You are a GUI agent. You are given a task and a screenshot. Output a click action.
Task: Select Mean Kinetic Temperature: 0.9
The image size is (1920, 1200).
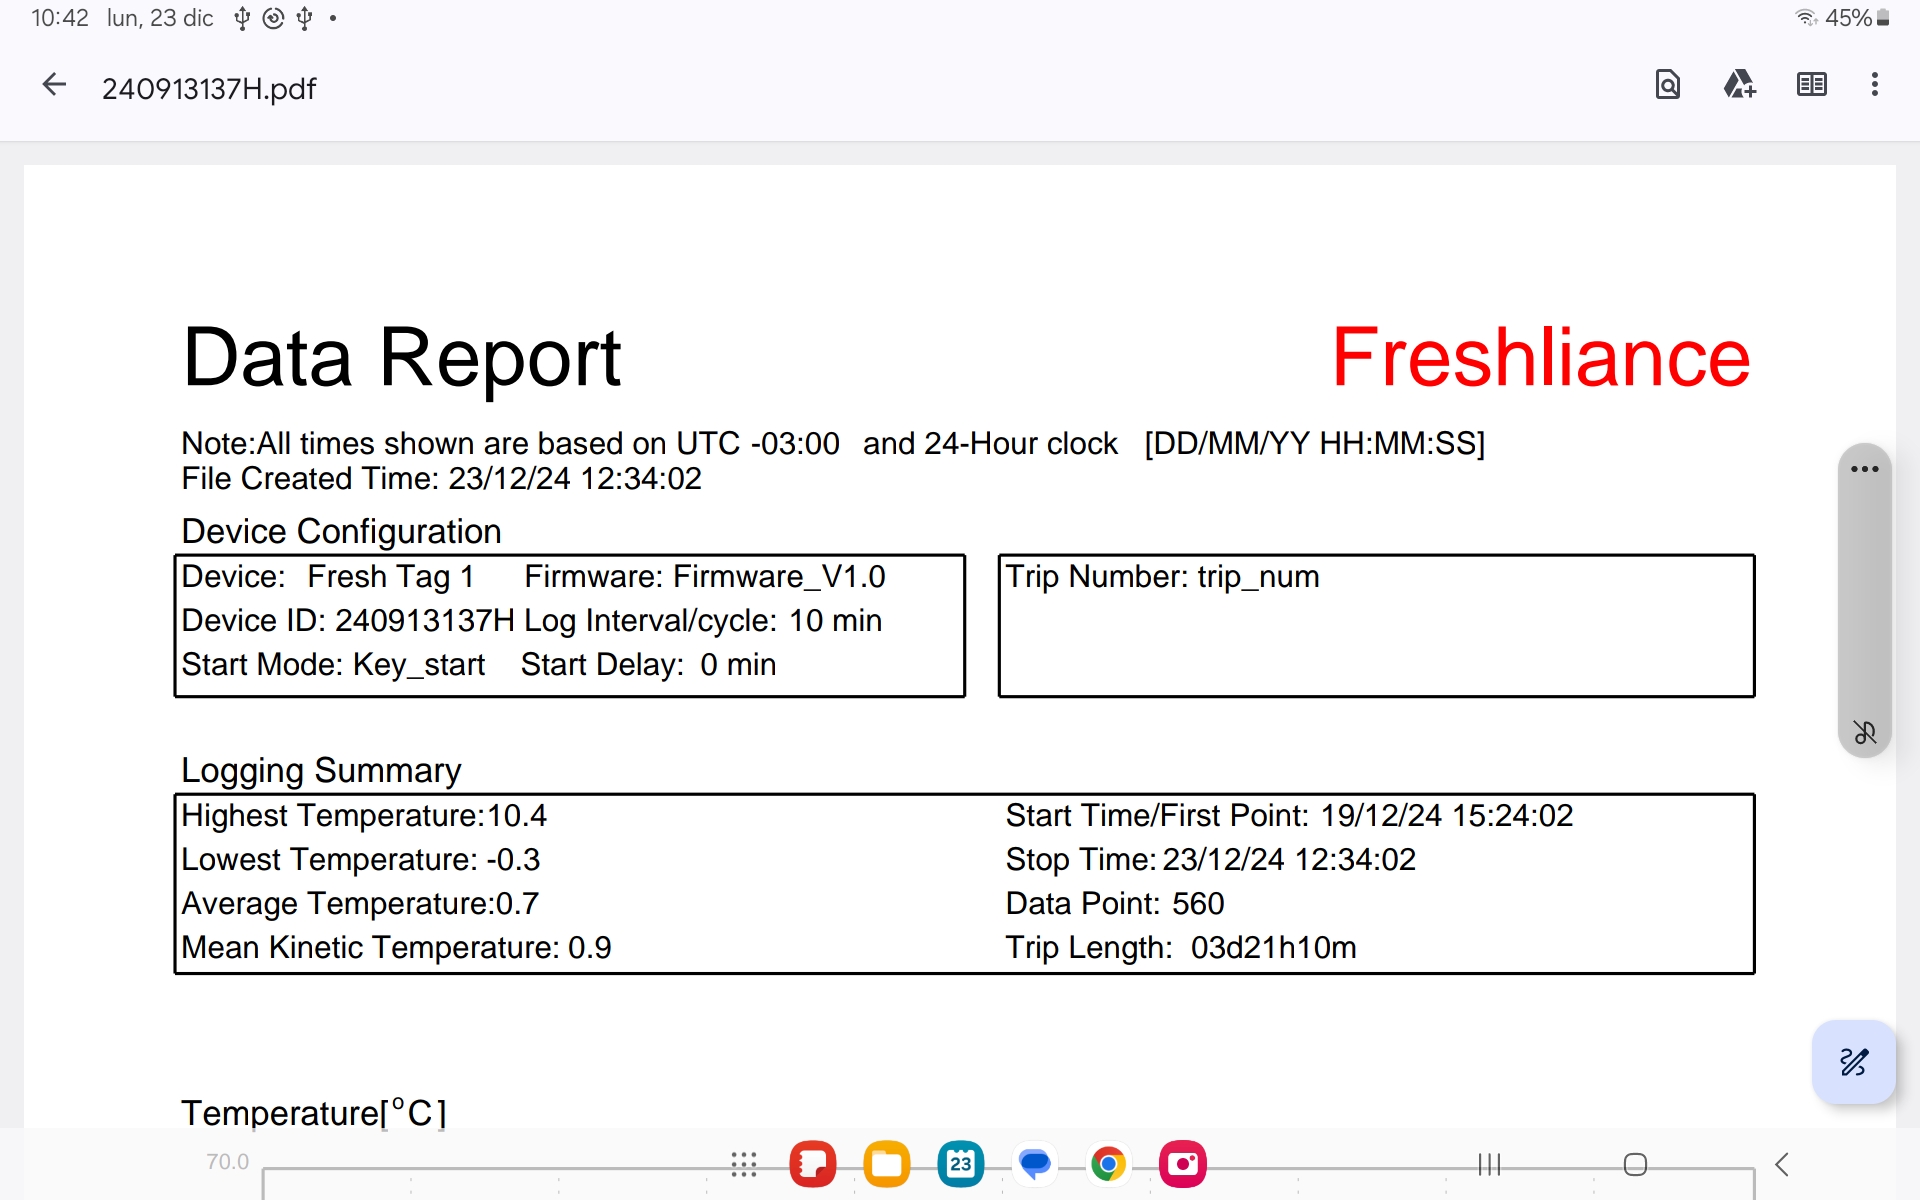pyautogui.click(x=396, y=948)
